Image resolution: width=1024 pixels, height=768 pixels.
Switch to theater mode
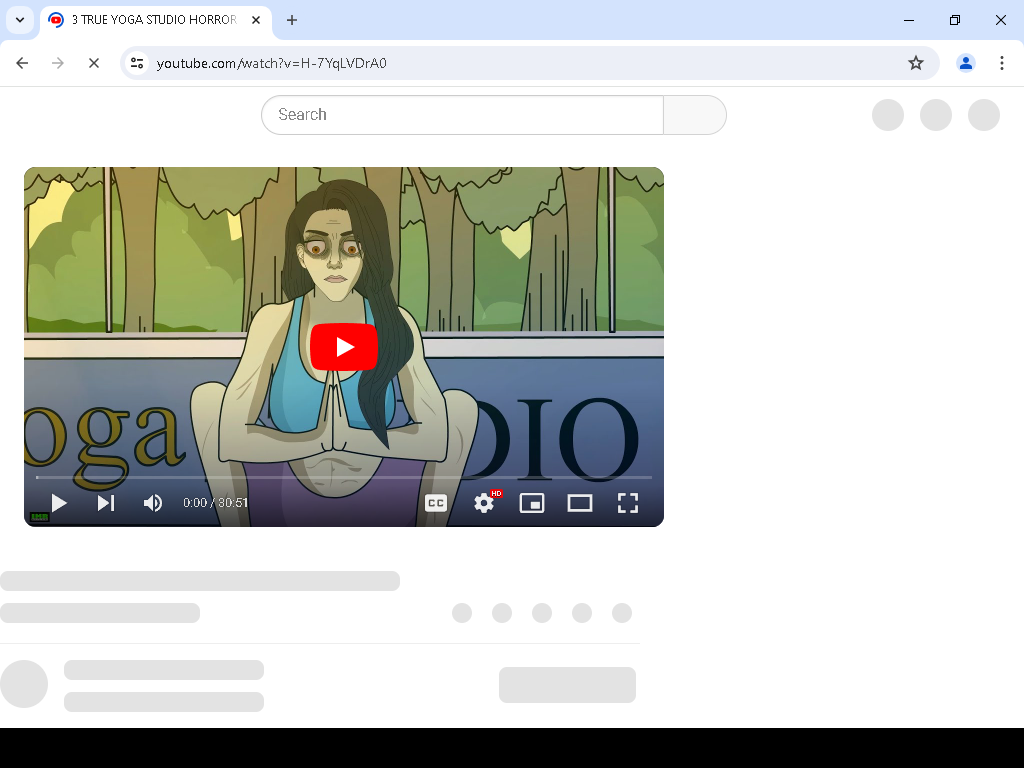(x=580, y=503)
